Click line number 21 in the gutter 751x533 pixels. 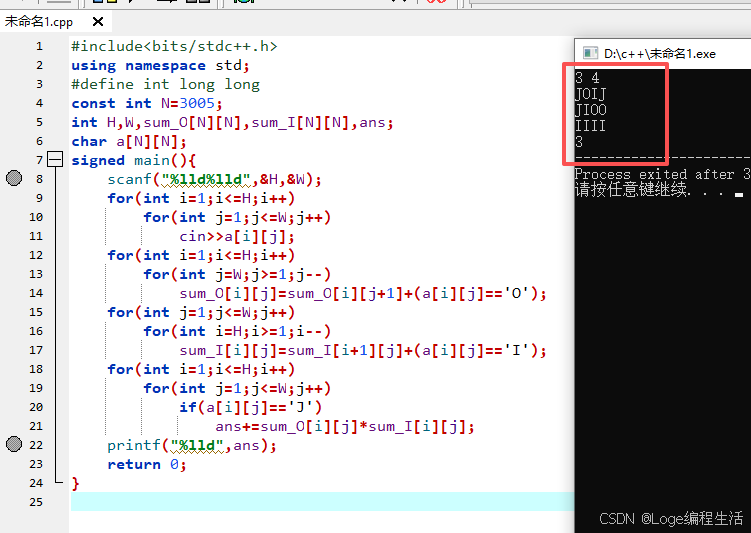pos(36,426)
